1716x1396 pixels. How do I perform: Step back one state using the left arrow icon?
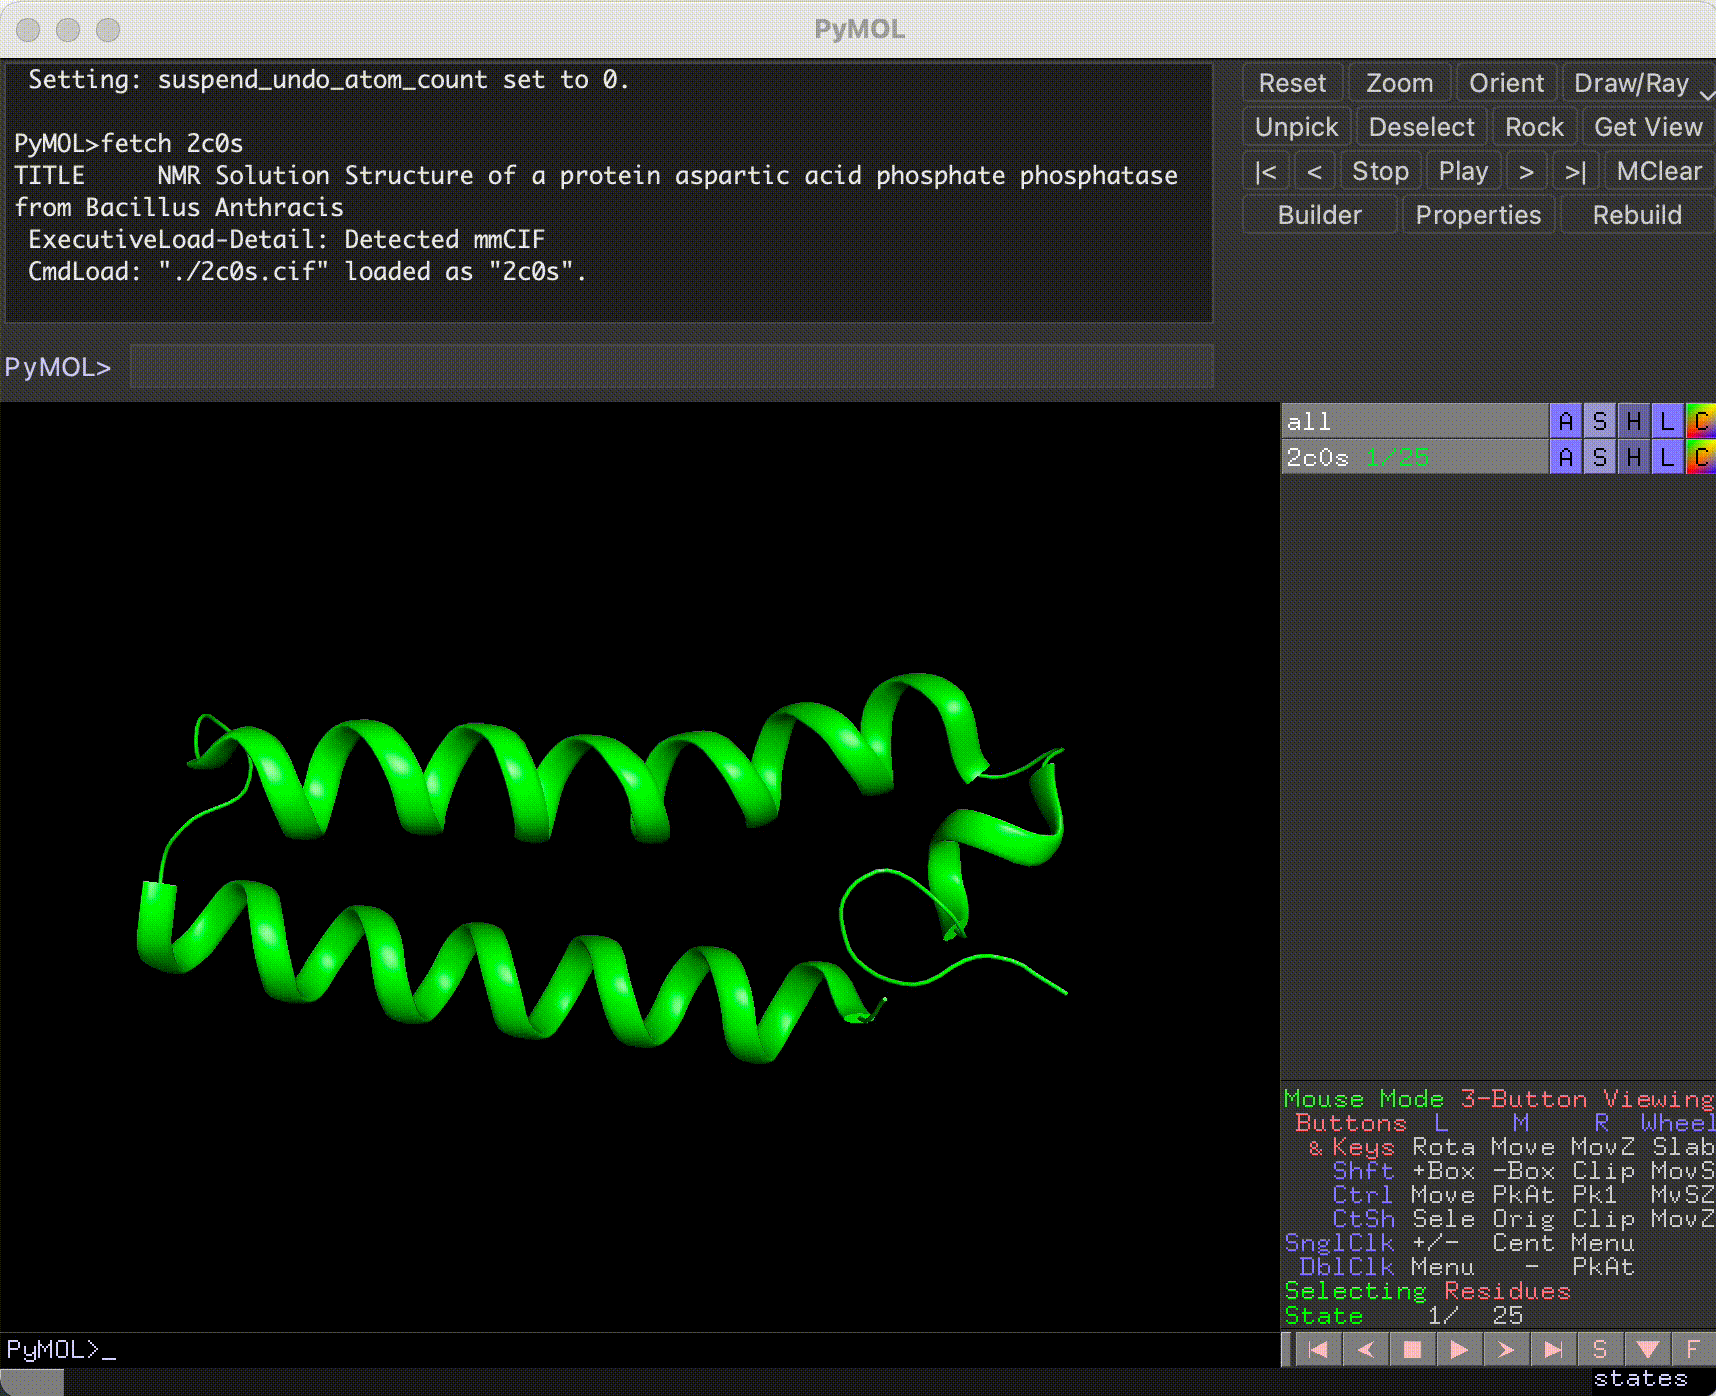click(1366, 1349)
